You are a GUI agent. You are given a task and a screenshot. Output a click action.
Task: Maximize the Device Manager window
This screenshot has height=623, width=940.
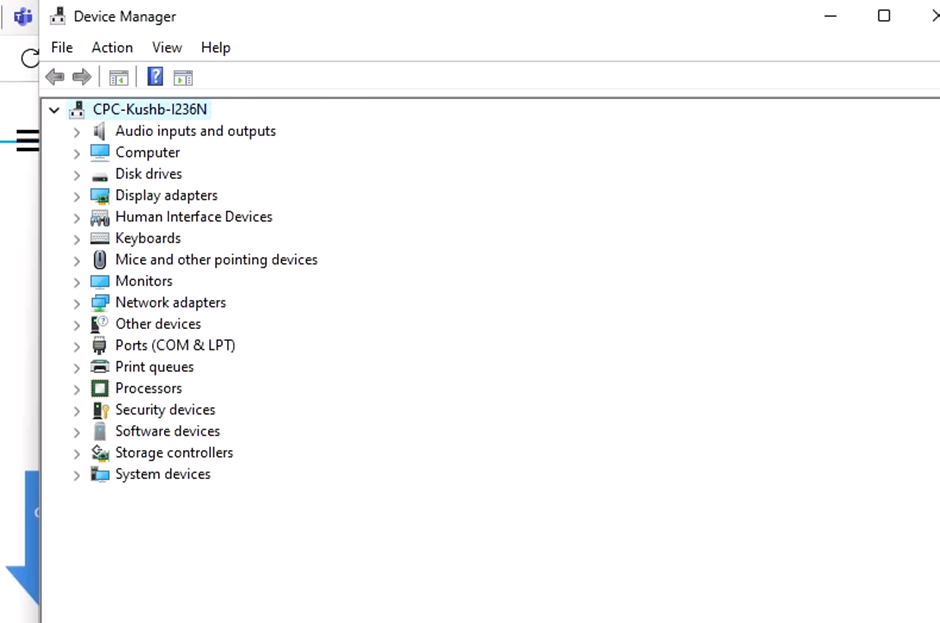coord(884,16)
